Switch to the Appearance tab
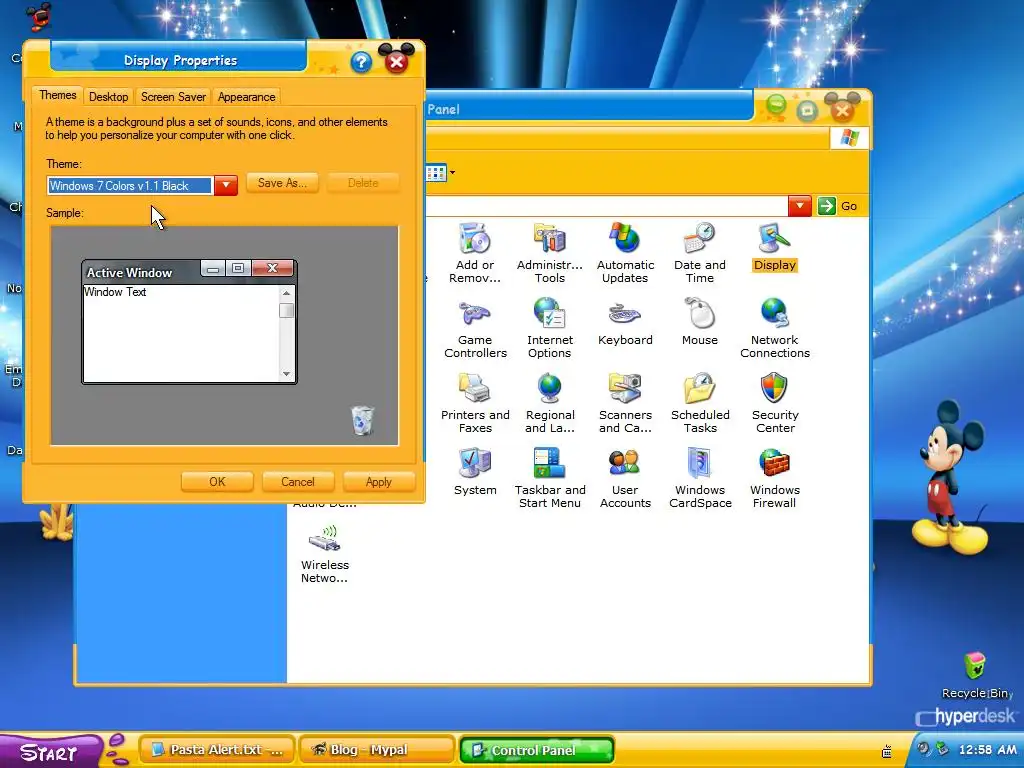This screenshot has width=1024, height=768. (246, 97)
